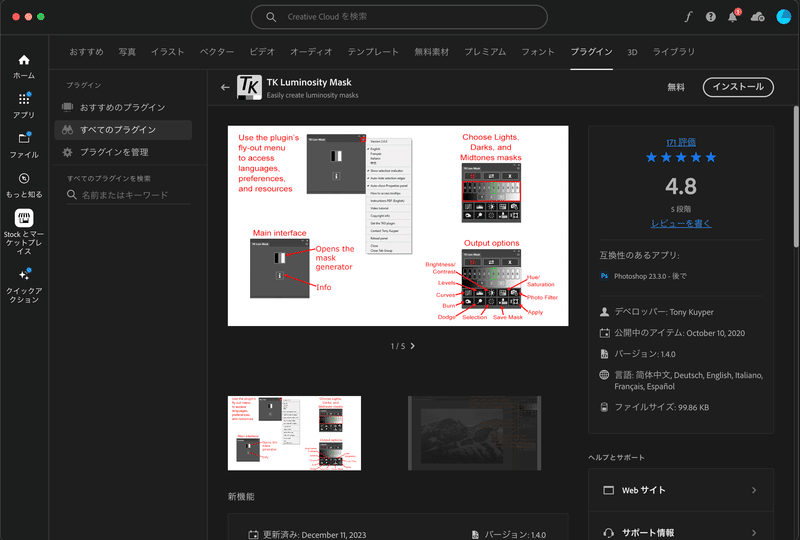Select すべてのプラグイン in the sidebar
This screenshot has height=540, width=800.
[123, 130]
